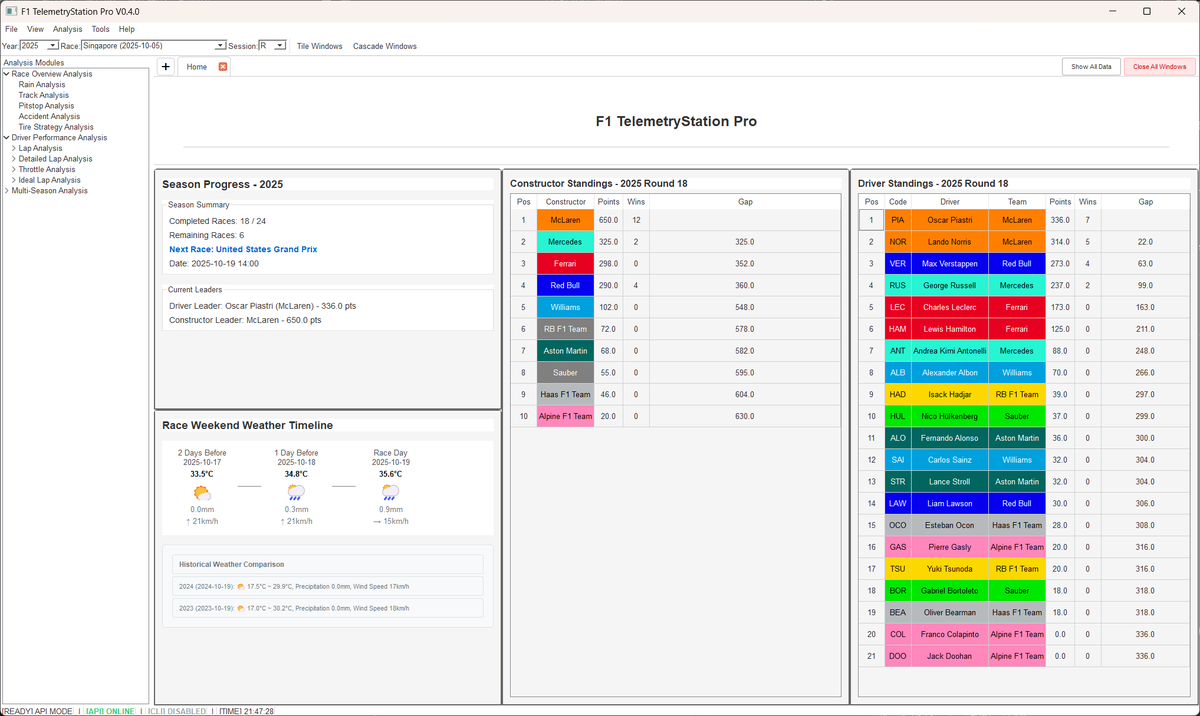Click the API ONLINE status indicator

[110, 711]
